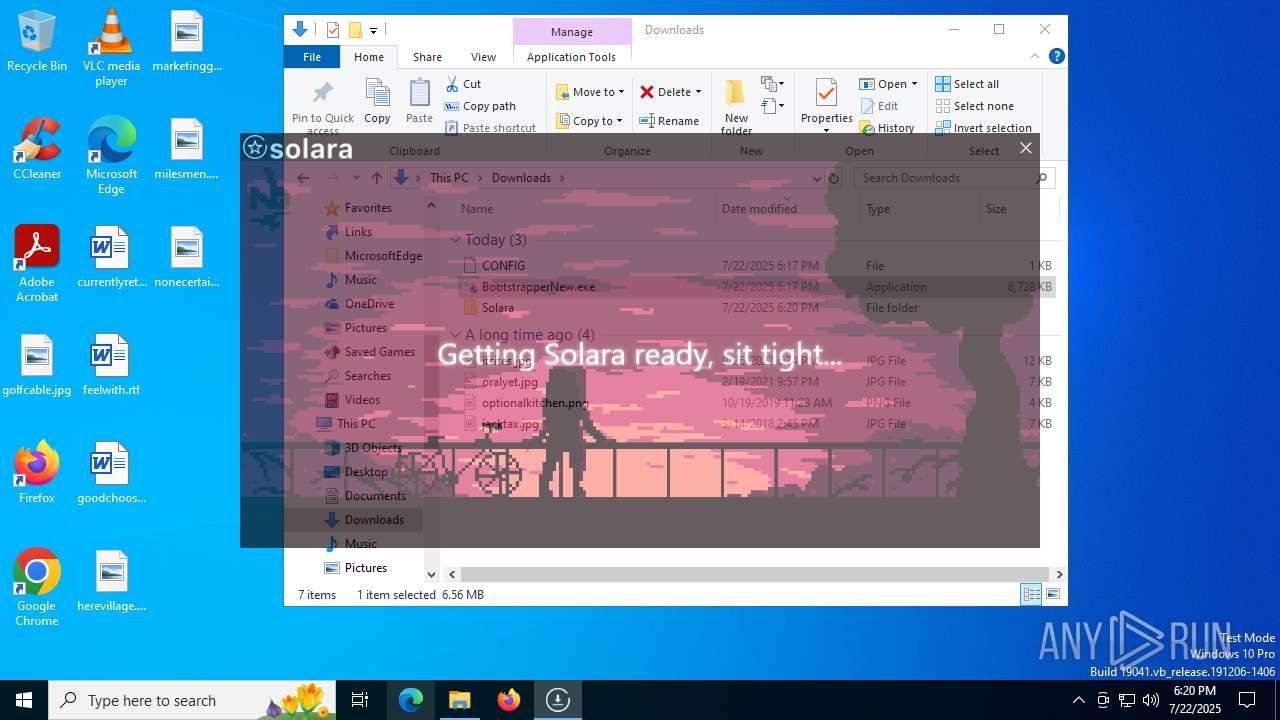The width and height of the screenshot is (1280, 720).
Task: Open the File menu in Explorer
Action: [x=312, y=57]
